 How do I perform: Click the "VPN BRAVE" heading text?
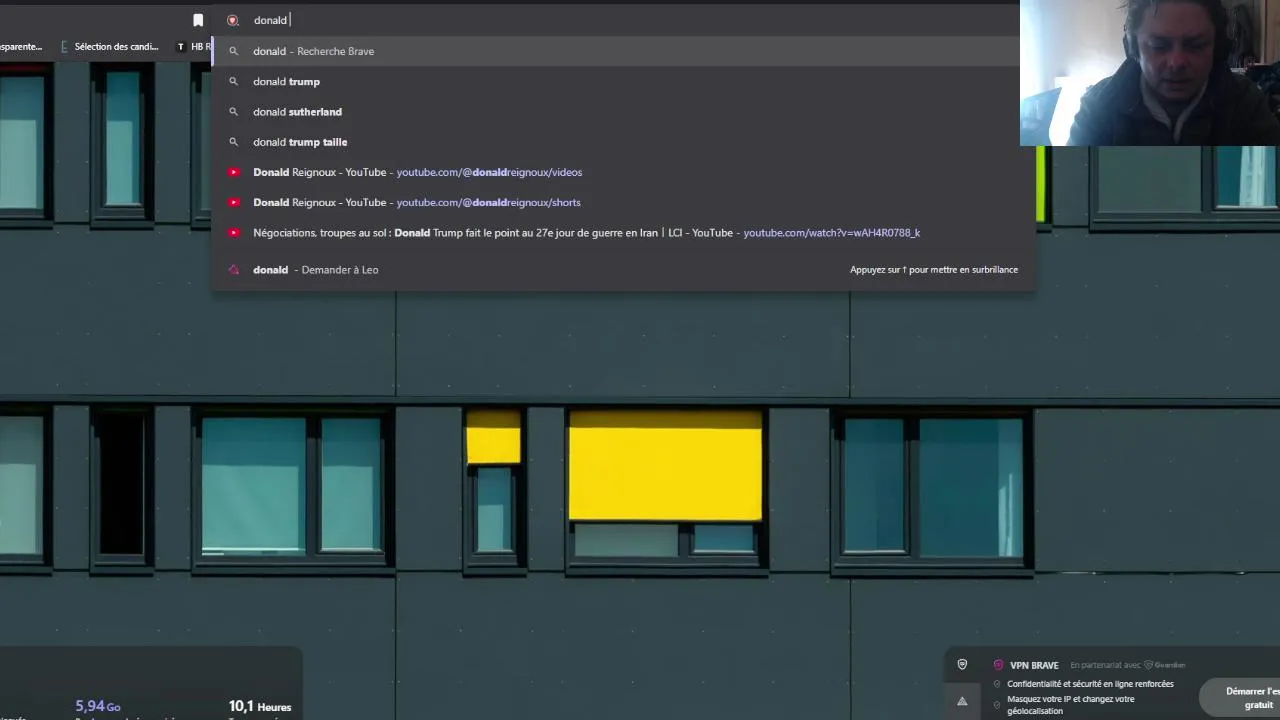pyautogui.click(x=1034, y=665)
